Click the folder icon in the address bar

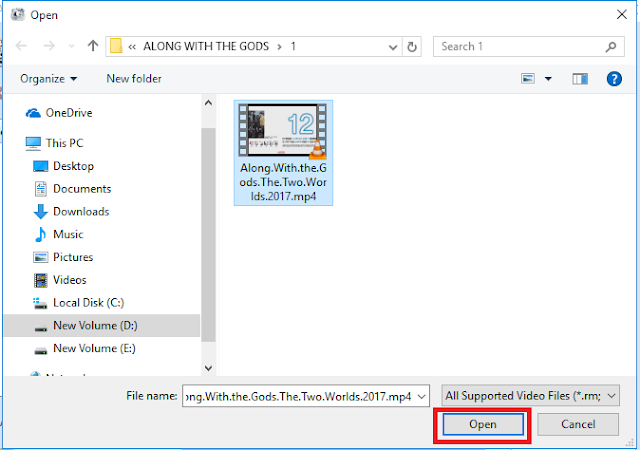pyautogui.click(x=116, y=46)
